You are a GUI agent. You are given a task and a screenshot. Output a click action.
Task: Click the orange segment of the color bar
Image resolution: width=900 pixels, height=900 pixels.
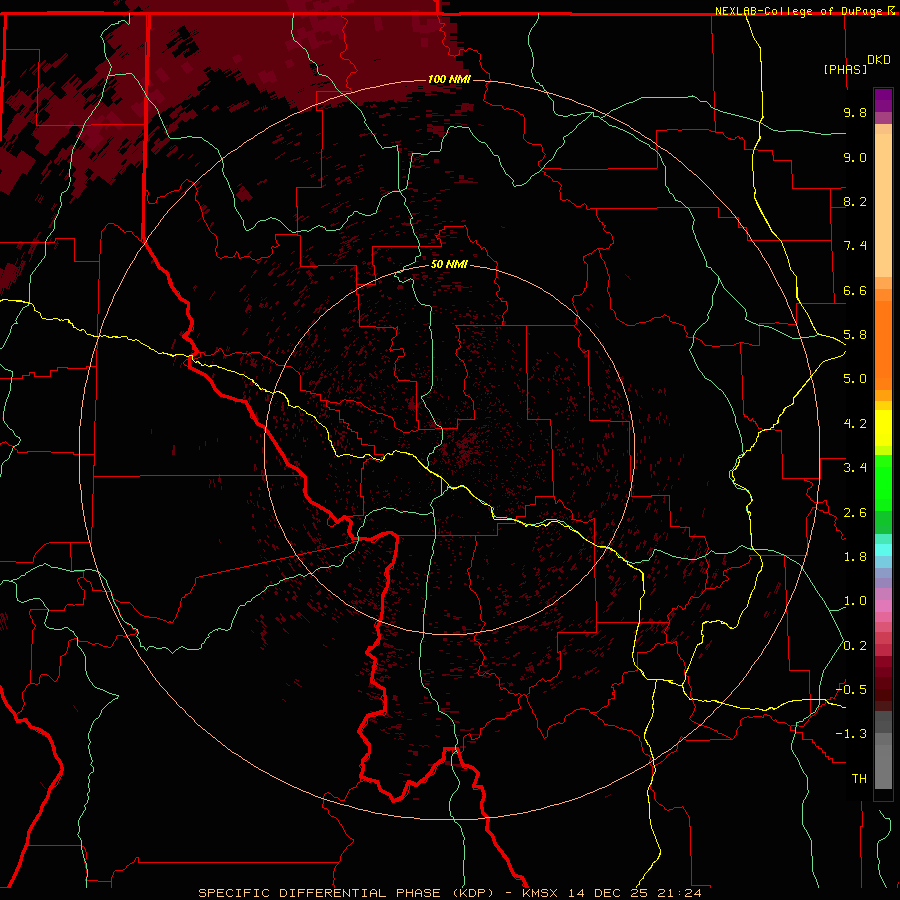883,344
